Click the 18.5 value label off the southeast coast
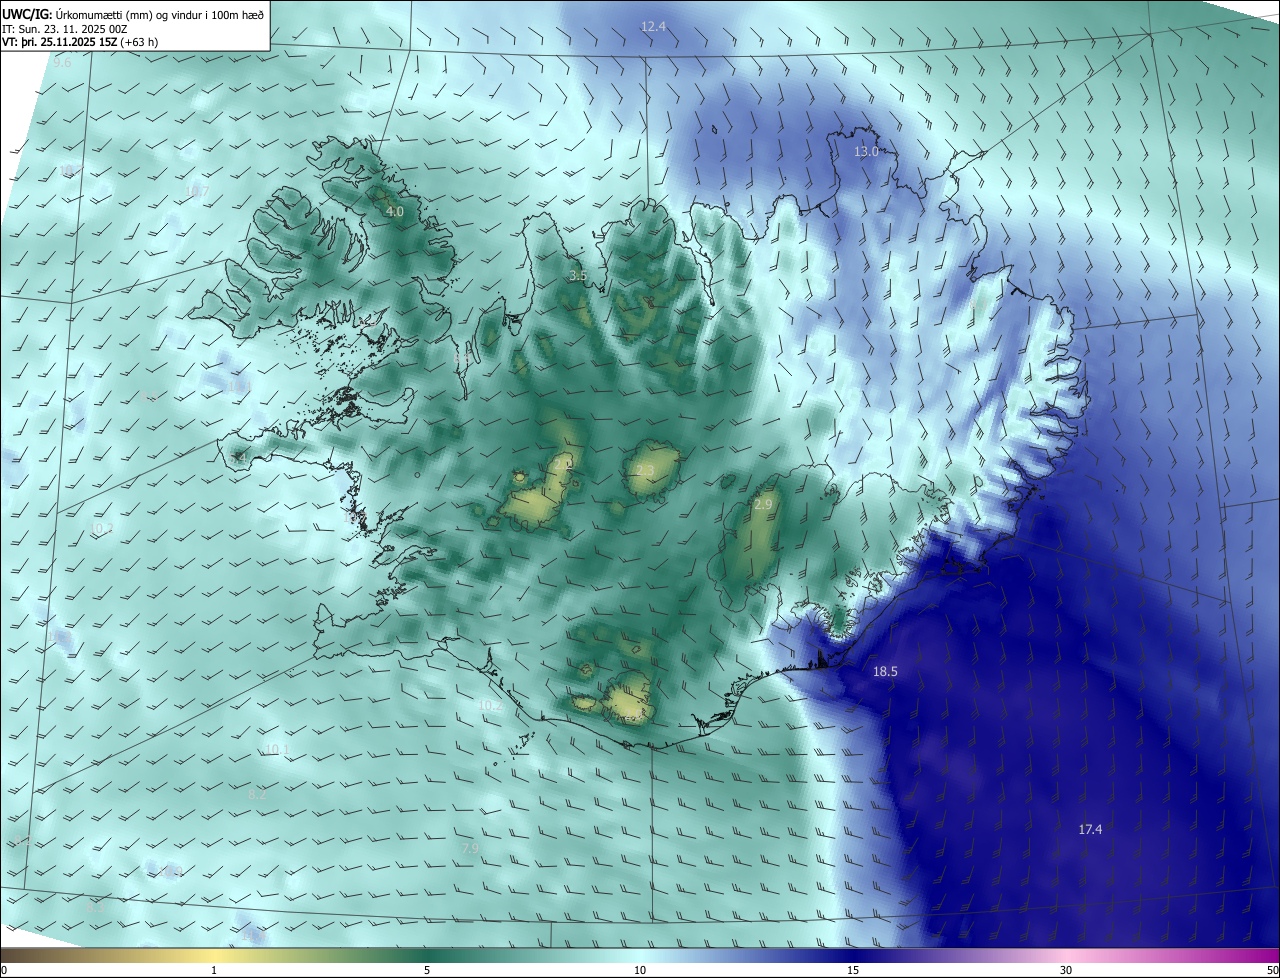This screenshot has height=978, width=1280. (885, 671)
